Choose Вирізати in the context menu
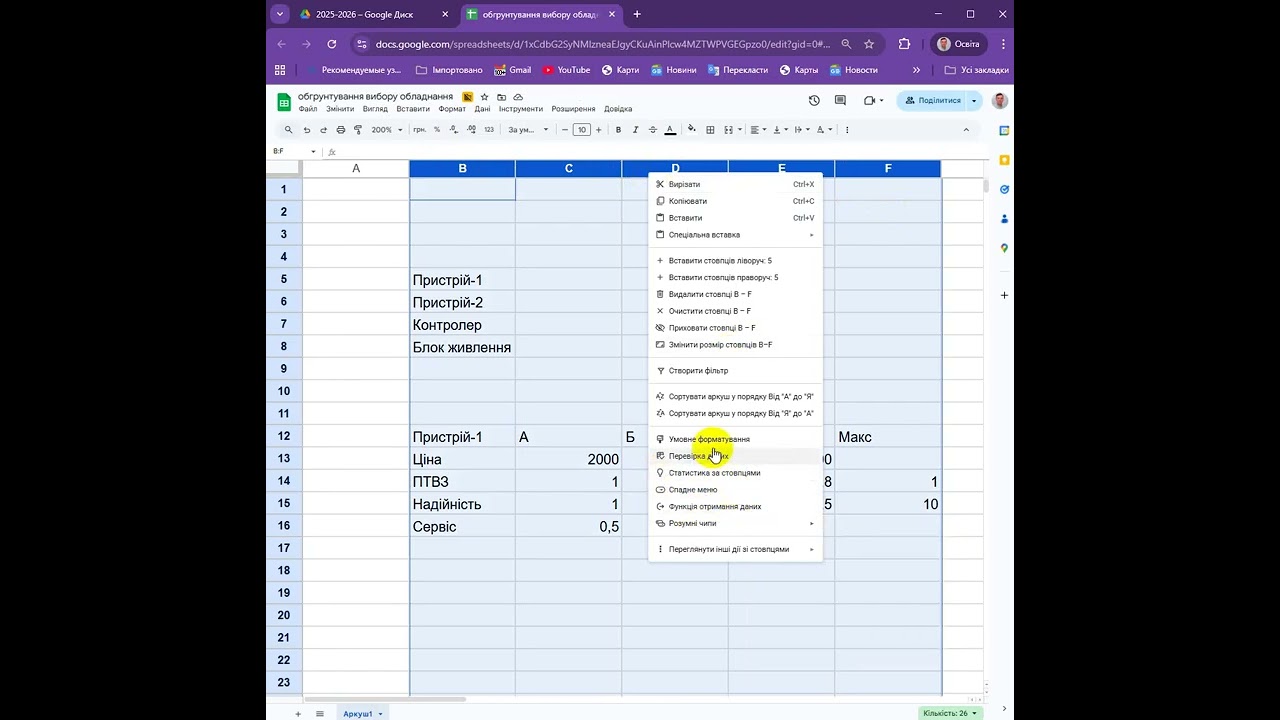Viewport: 1280px width, 720px height. [735, 184]
